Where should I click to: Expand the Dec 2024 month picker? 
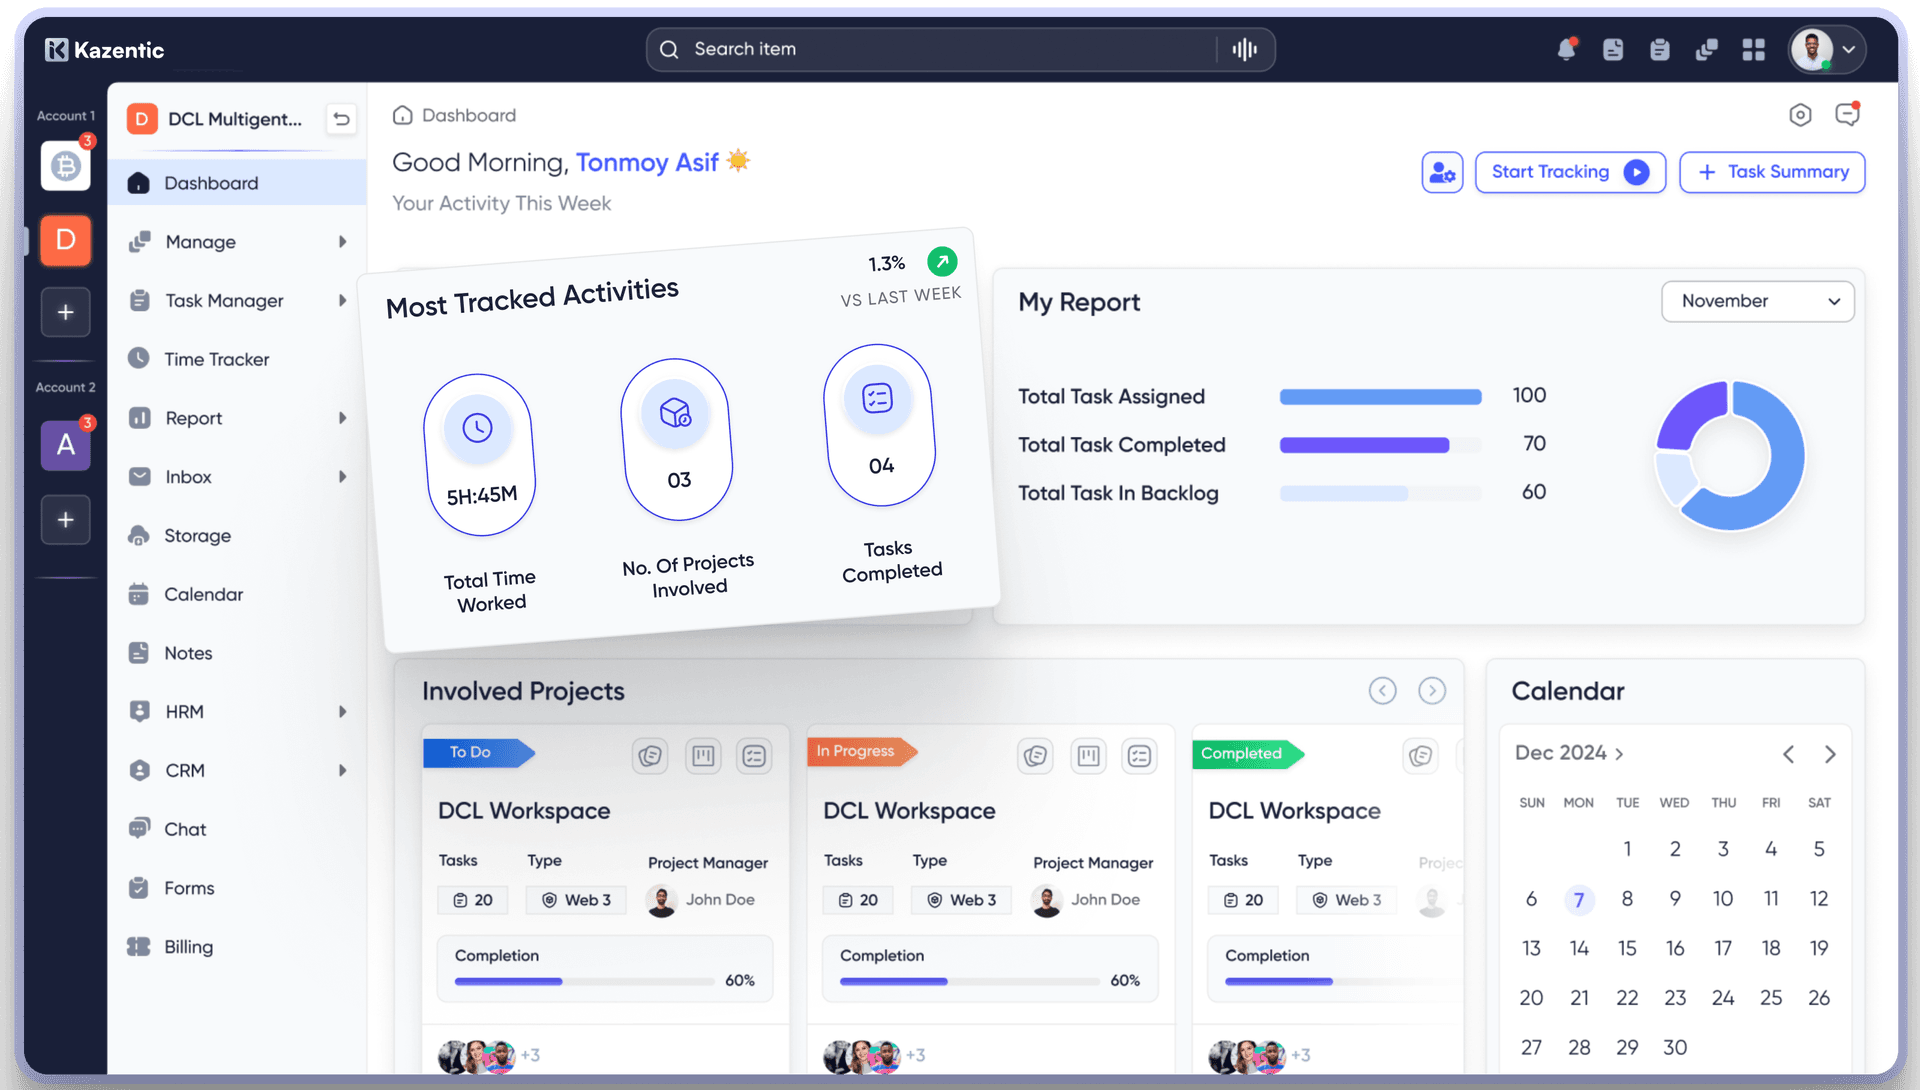tap(1569, 753)
